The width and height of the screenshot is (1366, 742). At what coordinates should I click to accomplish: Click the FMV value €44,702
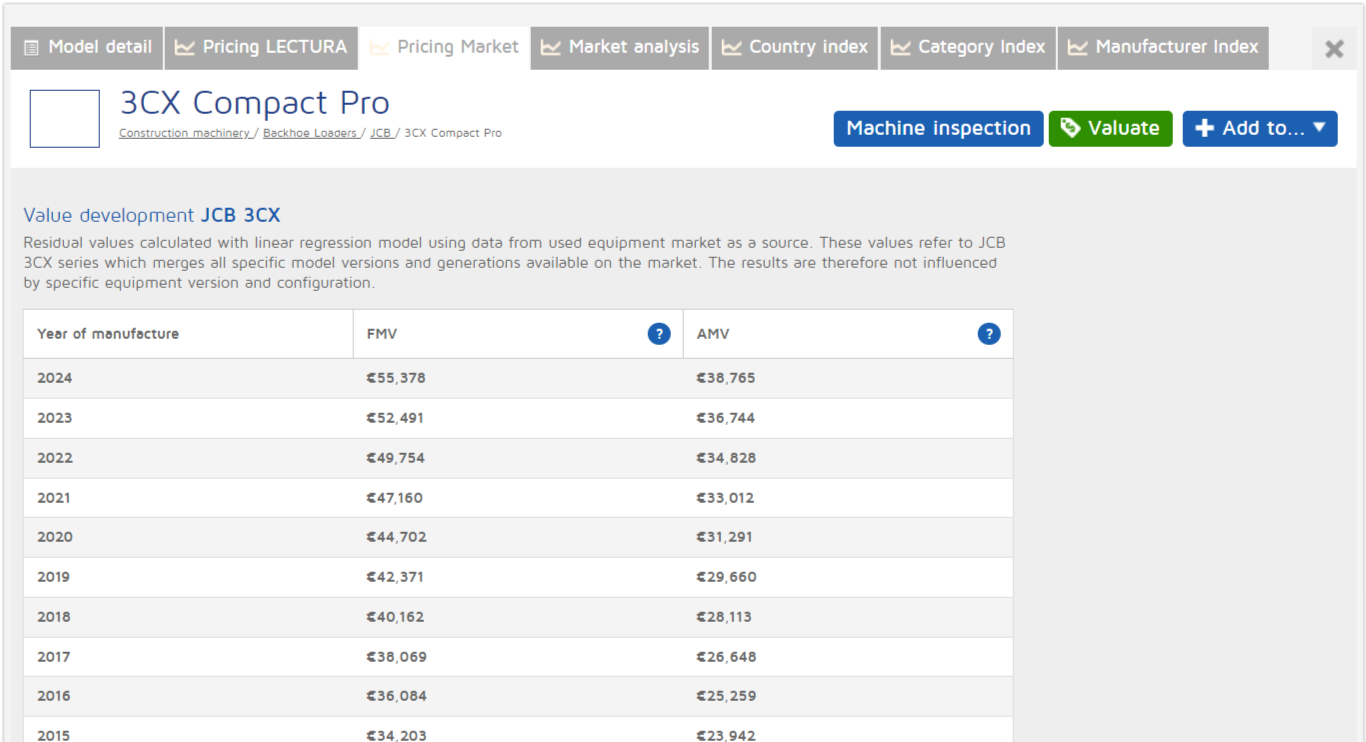click(x=397, y=537)
